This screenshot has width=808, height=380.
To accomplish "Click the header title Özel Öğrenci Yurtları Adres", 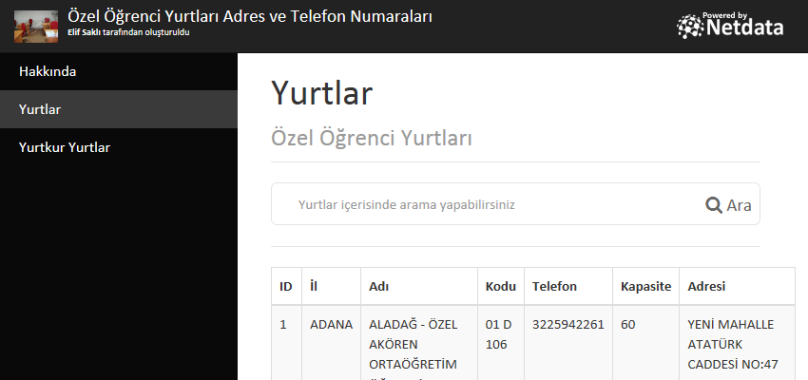I will [x=250, y=16].
